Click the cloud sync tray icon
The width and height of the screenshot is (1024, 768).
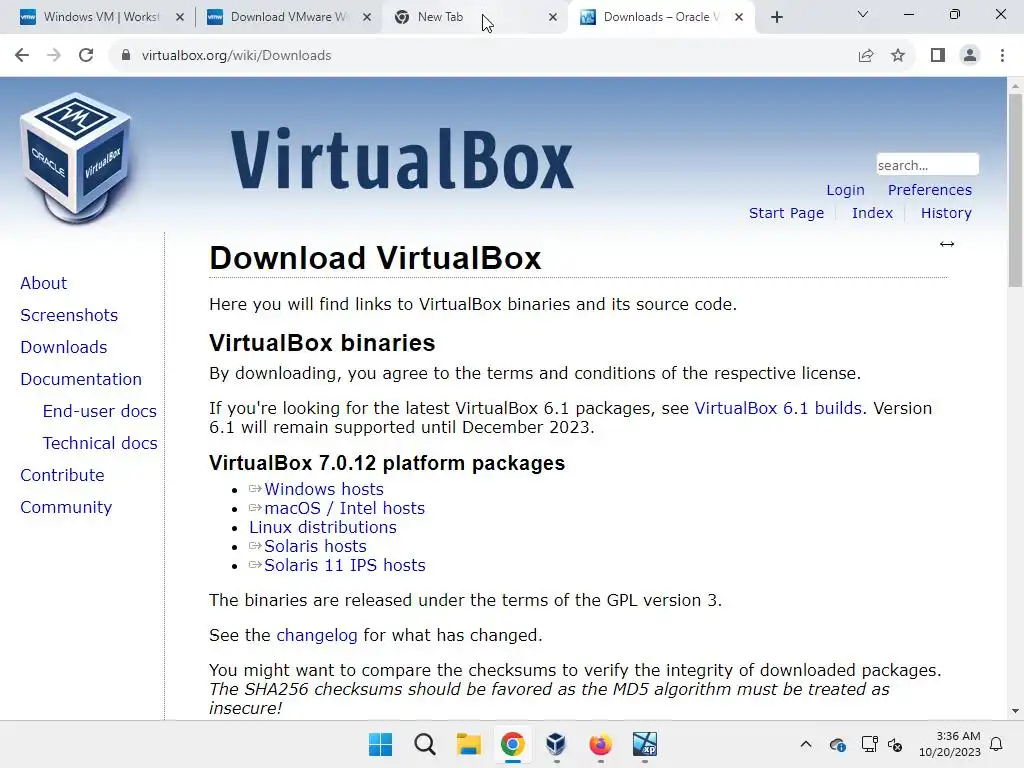tap(838, 744)
